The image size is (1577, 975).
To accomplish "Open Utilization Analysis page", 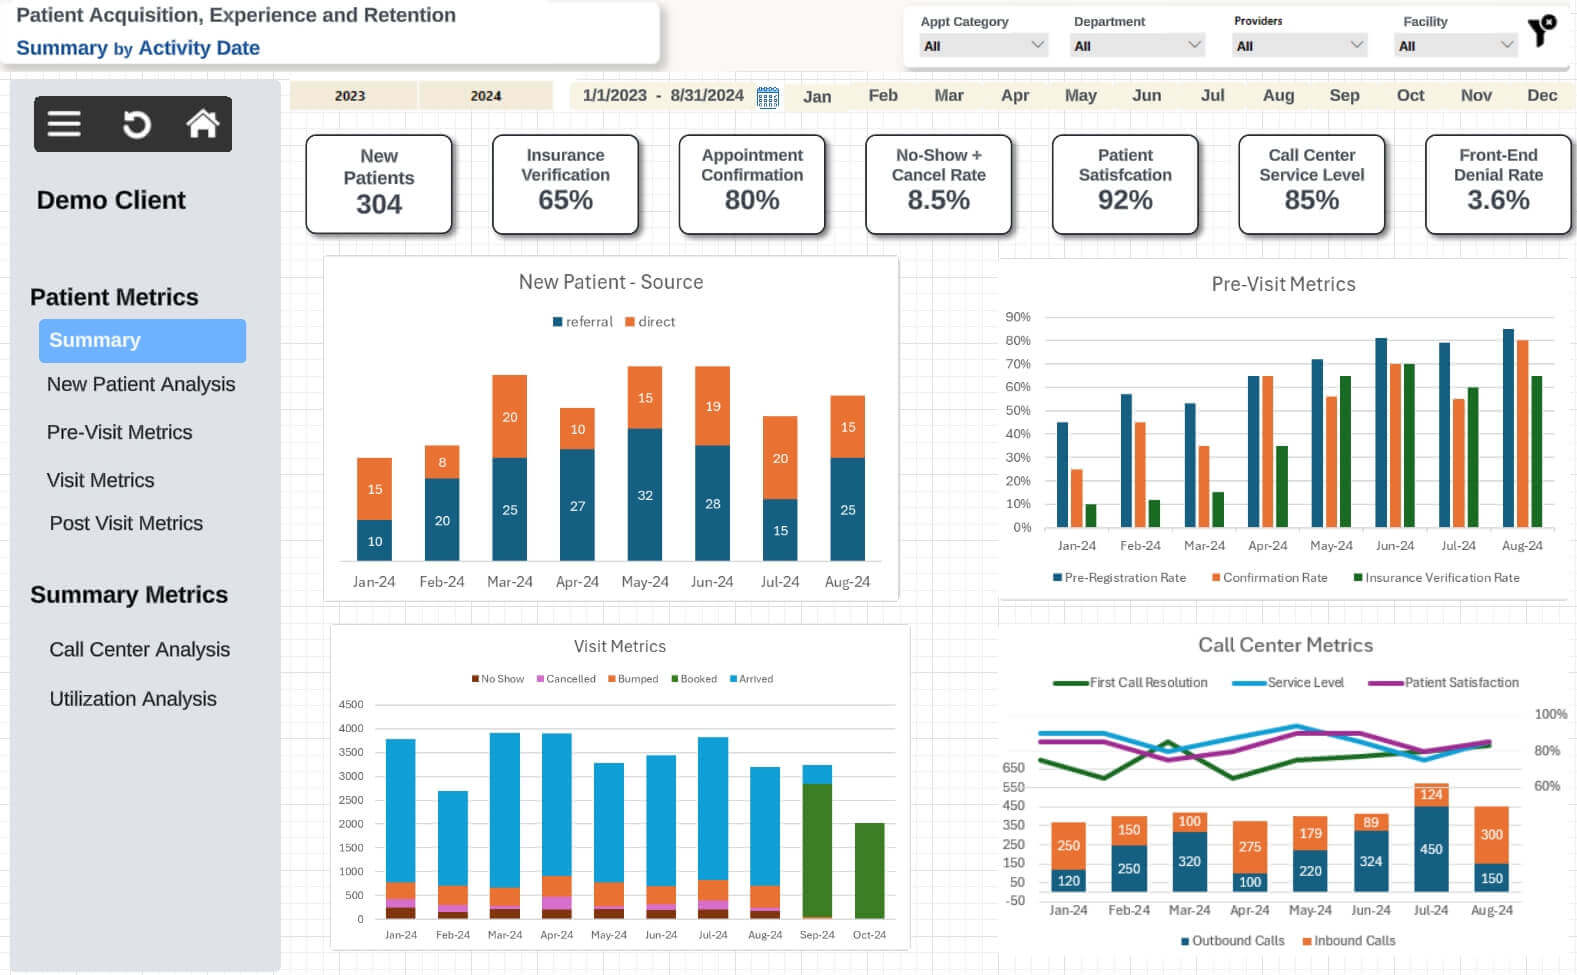I will coord(133,700).
